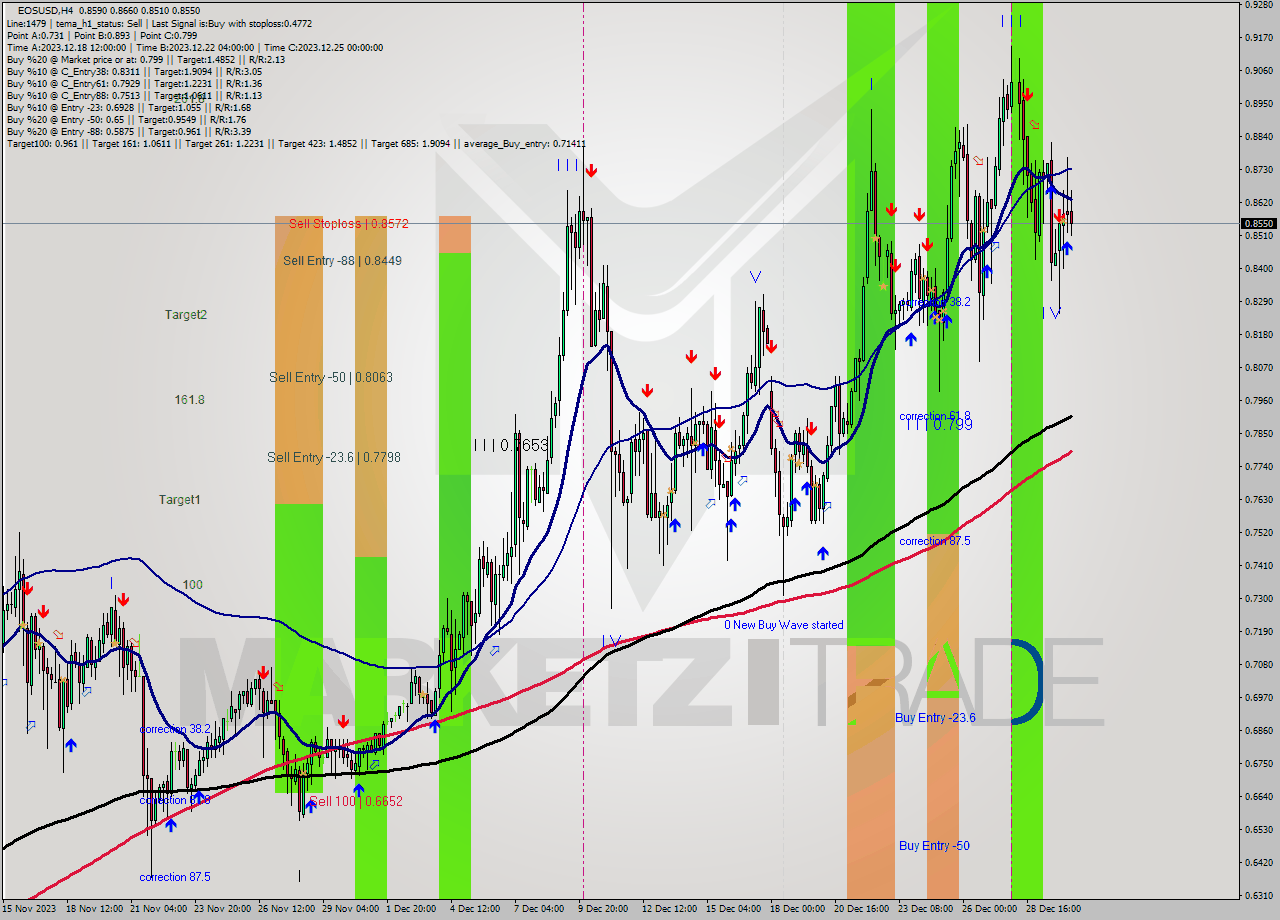The image size is (1280, 920).
Task: Select the 'Sell Entry -88 | 0.8449' label
Action: click(x=342, y=261)
